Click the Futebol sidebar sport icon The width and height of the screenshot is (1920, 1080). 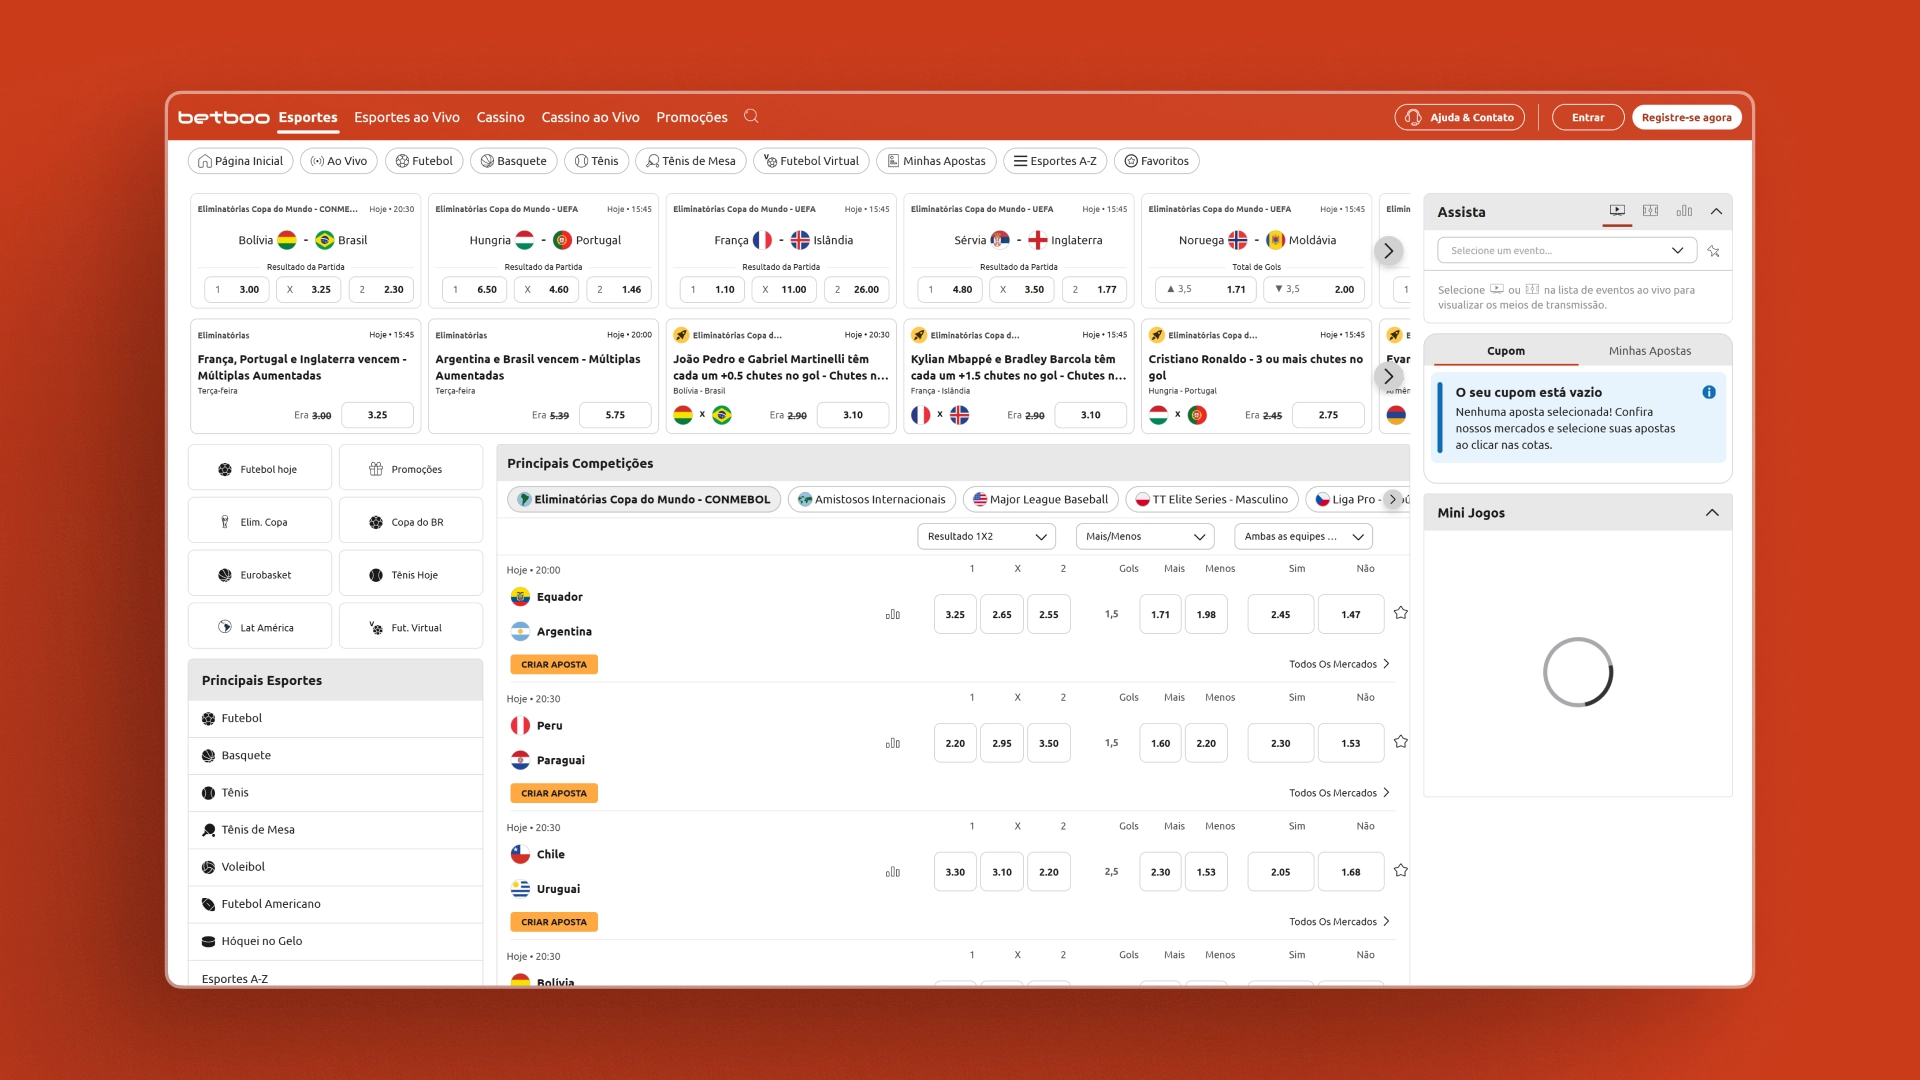208,718
